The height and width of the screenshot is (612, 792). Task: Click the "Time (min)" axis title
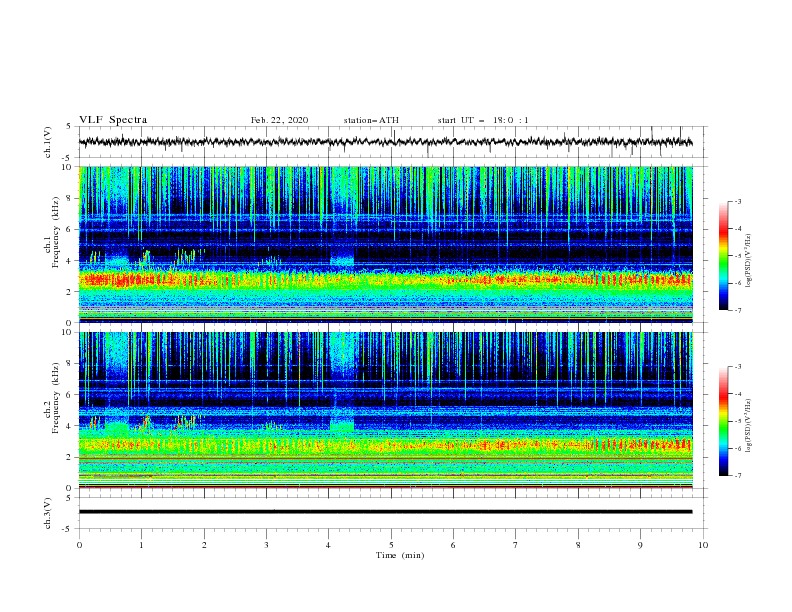pyautogui.click(x=400, y=555)
